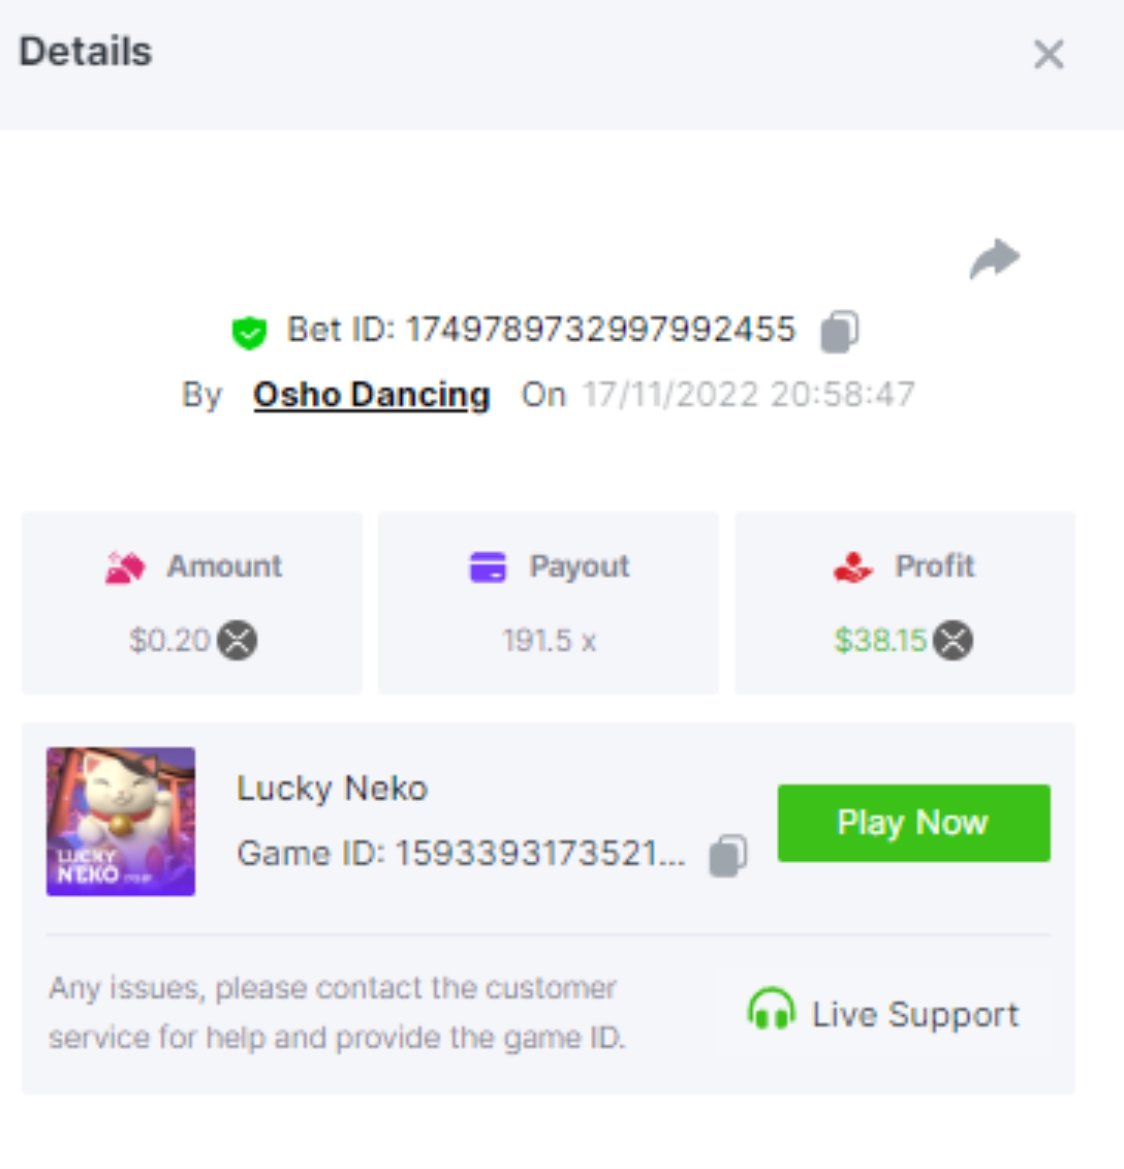The image size is (1124, 1169).
Task: Click the purple Payout wallet icon
Action: tap(487, 567)
